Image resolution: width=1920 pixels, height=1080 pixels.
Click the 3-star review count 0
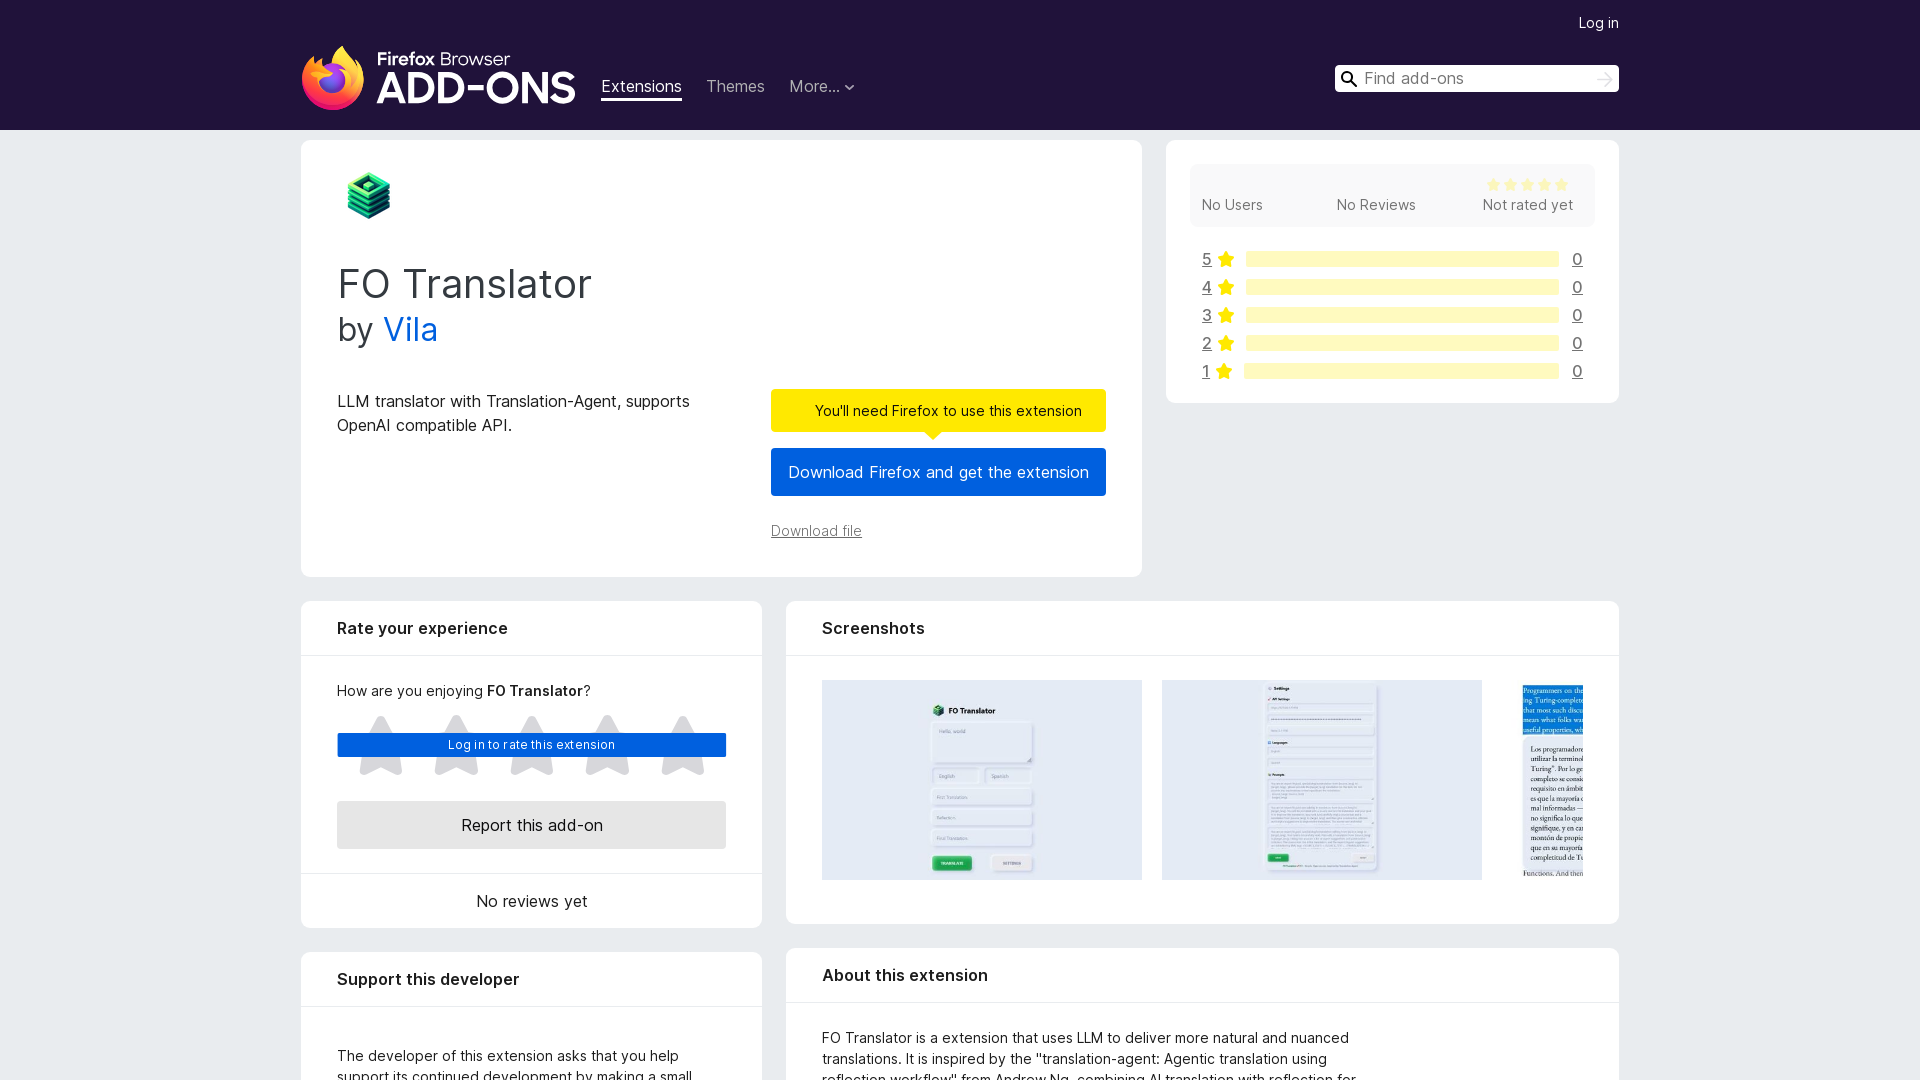tap(1577, 315)
